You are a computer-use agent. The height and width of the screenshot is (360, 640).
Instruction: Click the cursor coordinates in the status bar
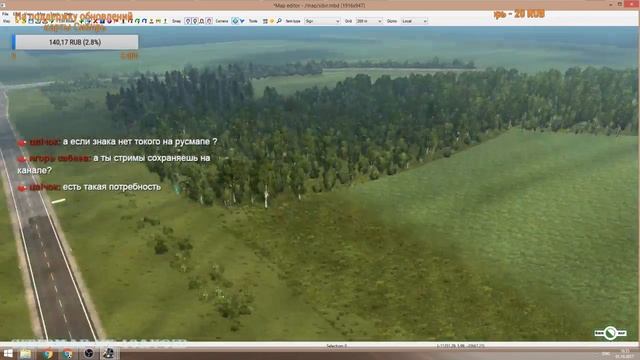click(x=460, y=346)
